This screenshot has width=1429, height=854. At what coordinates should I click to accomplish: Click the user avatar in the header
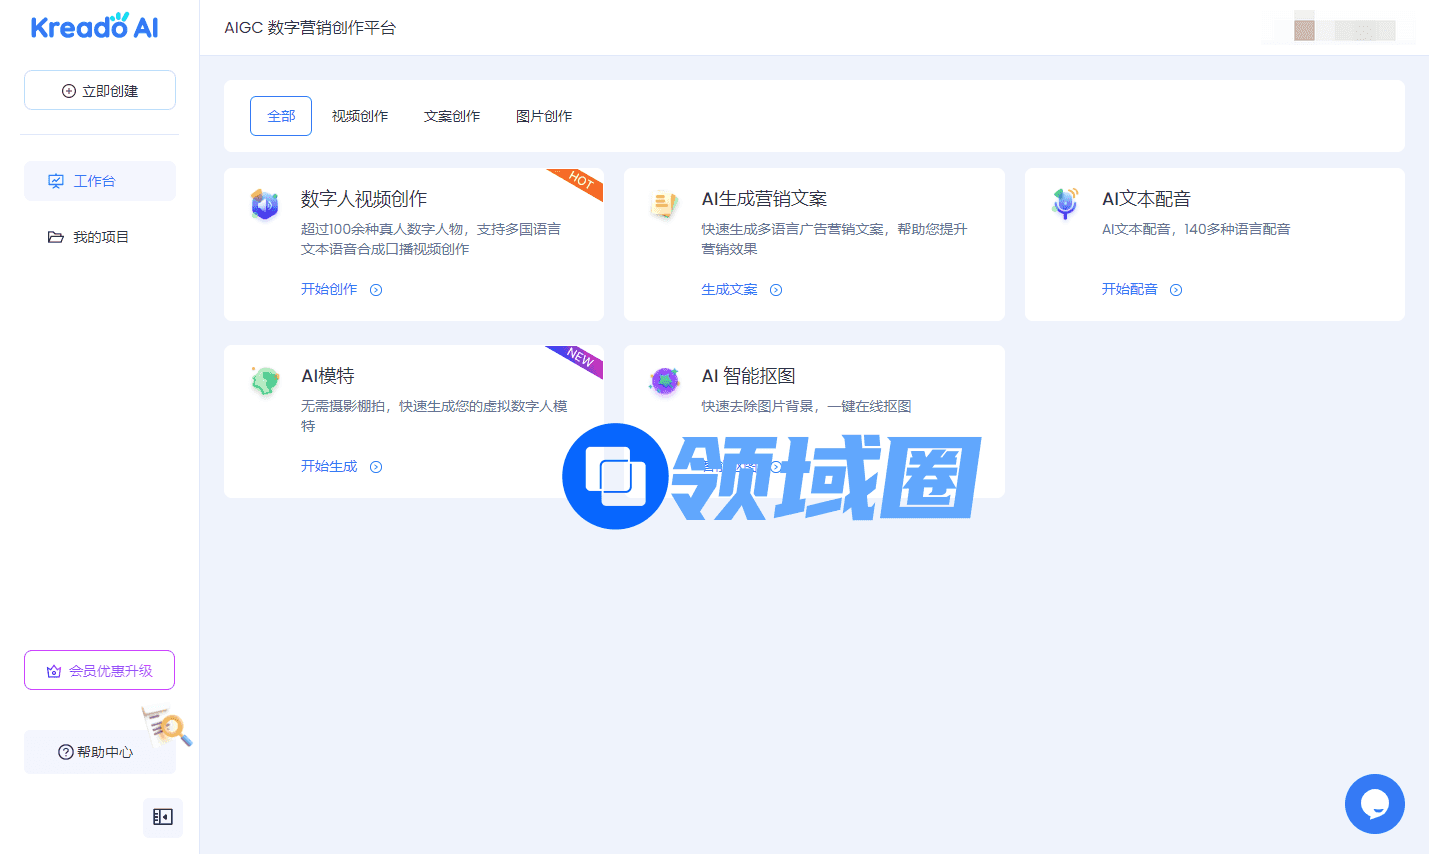tap(1304, 29)
